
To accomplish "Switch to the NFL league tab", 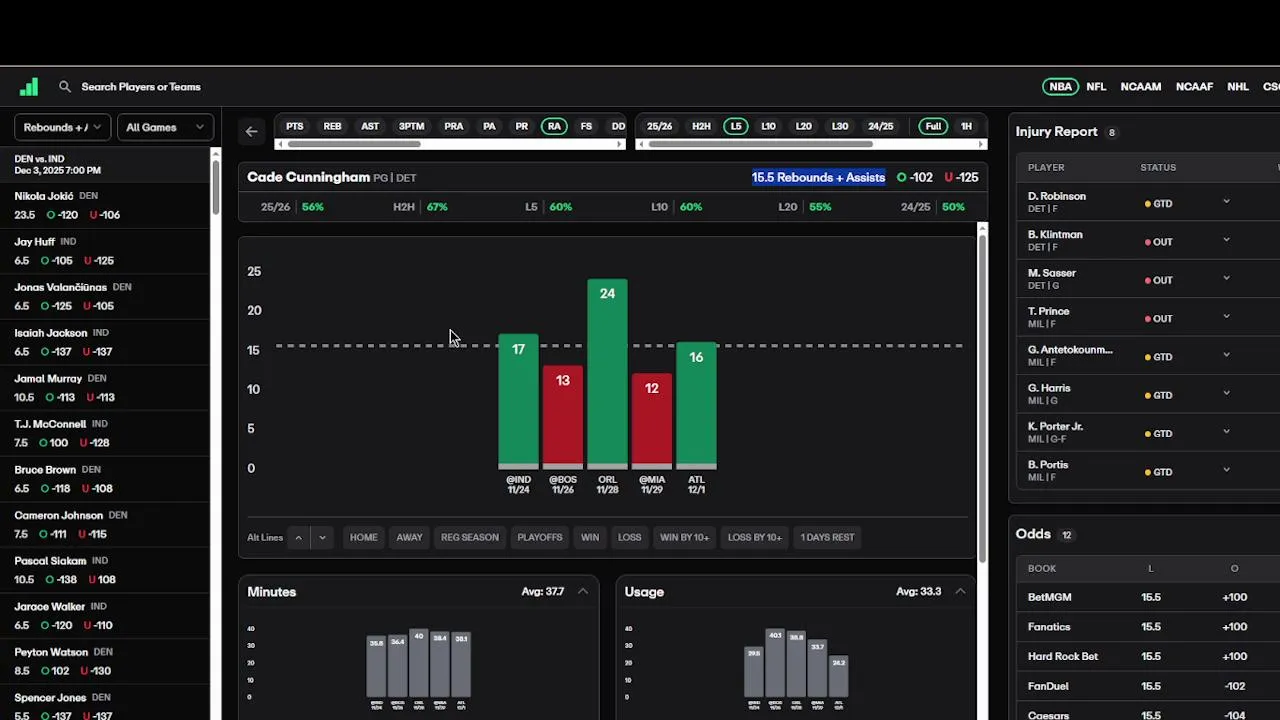I will point(1097,87).
